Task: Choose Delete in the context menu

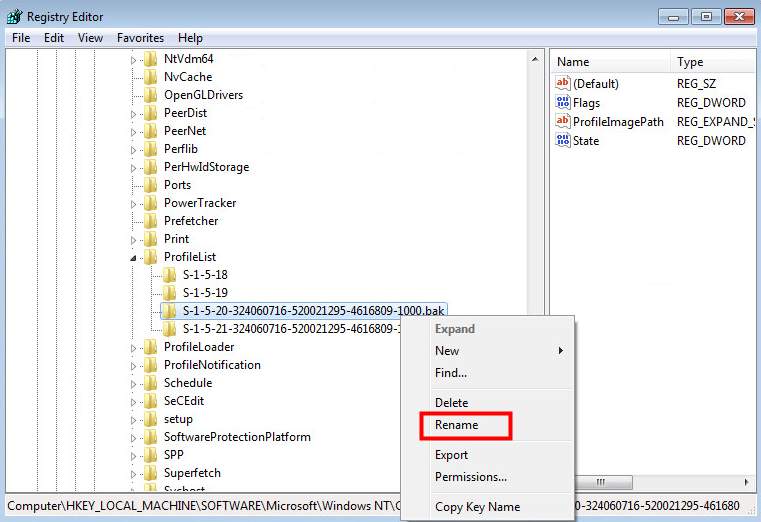Action: point(488,403)
